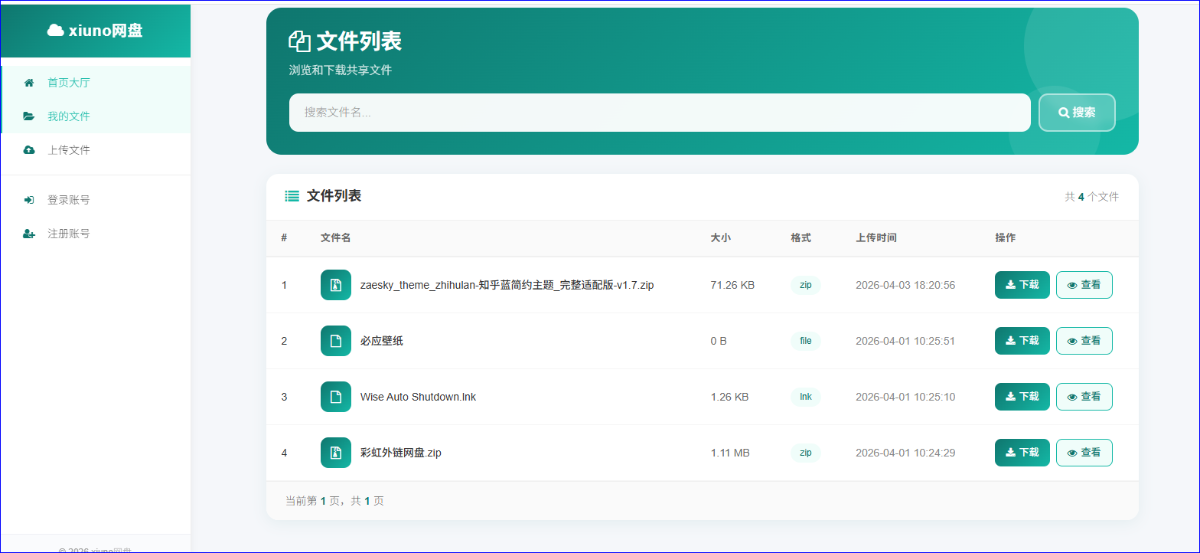Click the folder icon beside 我的文件
Viewport: 1200px width, 553px height.
(x=29, y=116)
